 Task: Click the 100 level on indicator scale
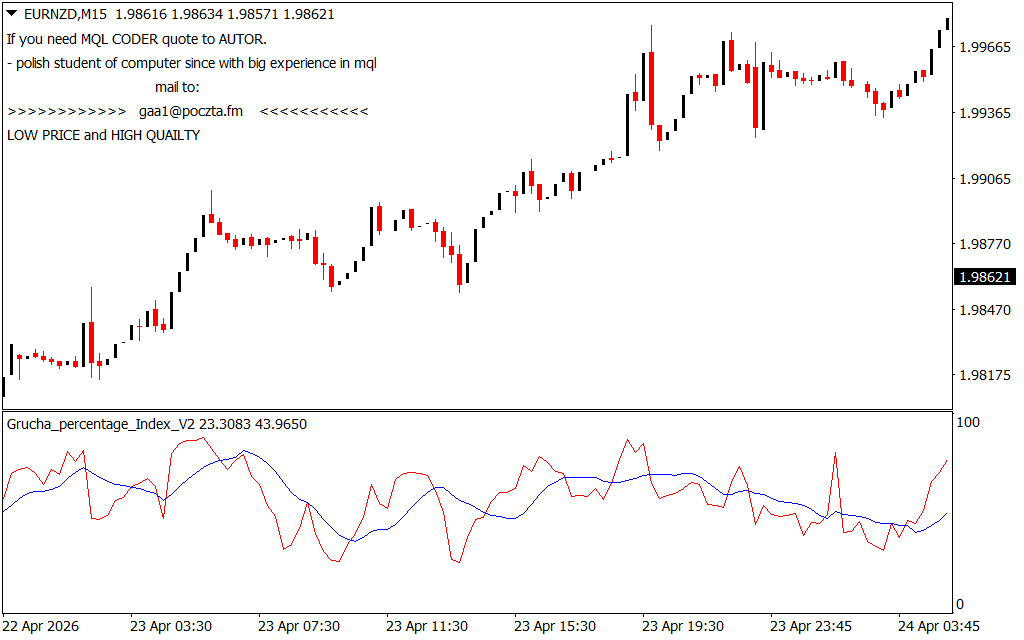(x=968, y=423)
